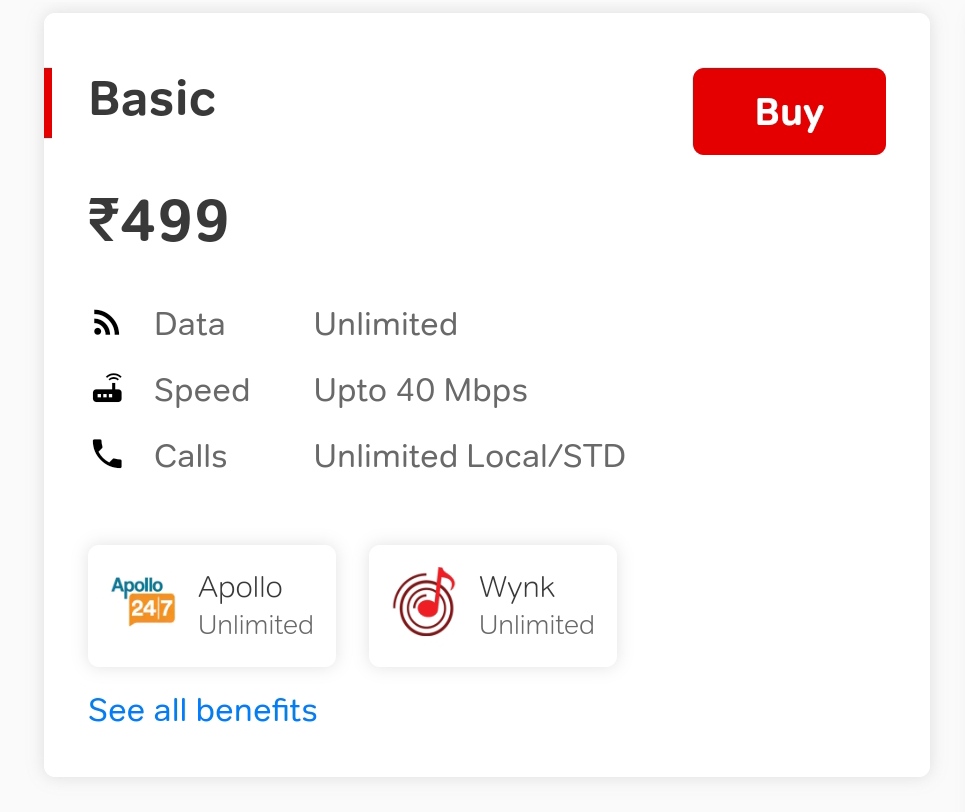Image resolution: width=965 pixels, height=812 pixels.
Task: Select the Wynk Unlimited benefit card
Action: click(x=493, y=606)
